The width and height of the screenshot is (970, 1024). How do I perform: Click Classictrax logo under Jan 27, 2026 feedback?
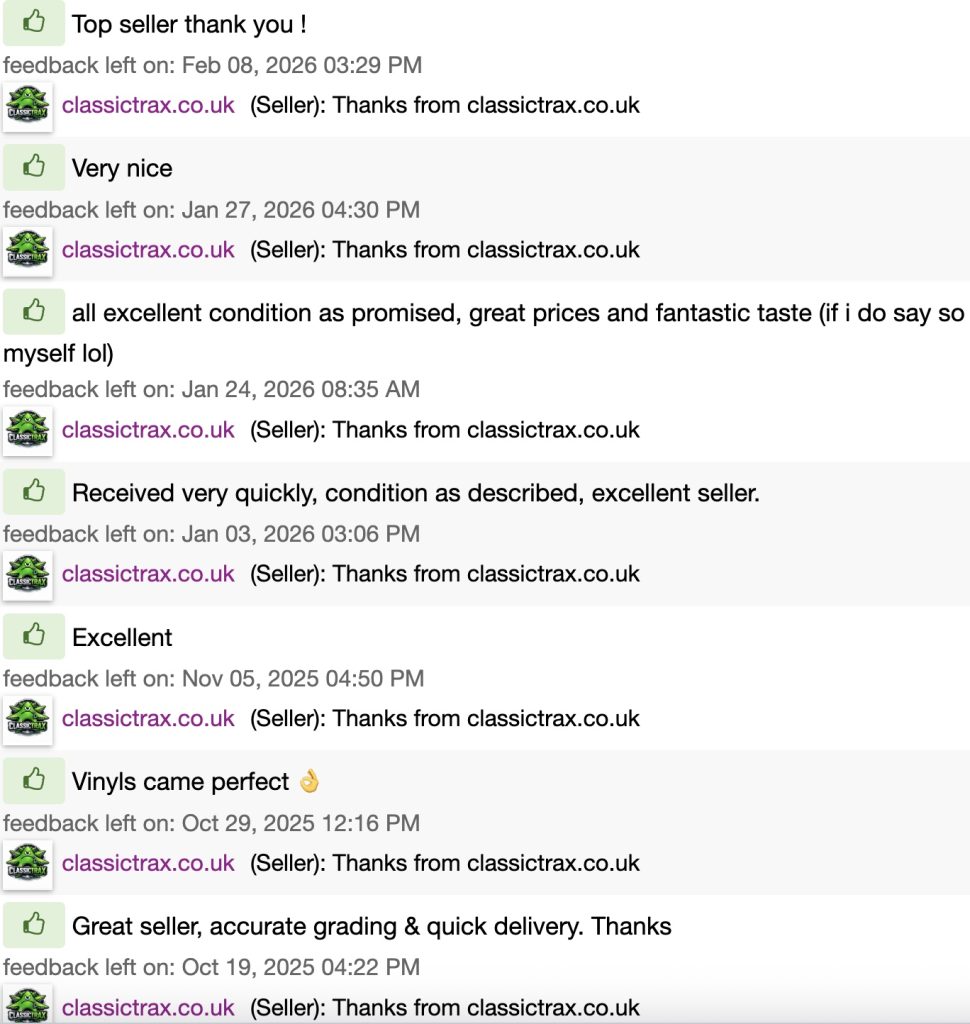click(x=28, y=249)
